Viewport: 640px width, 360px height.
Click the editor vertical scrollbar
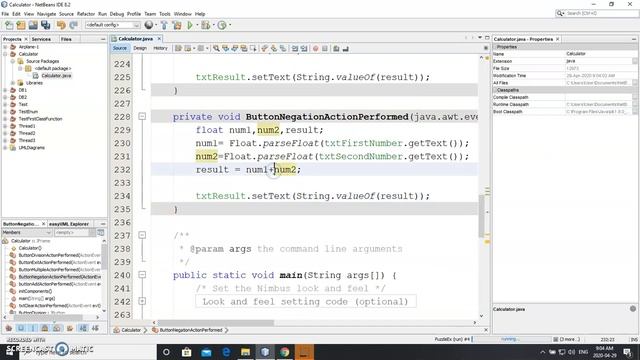(x=482, y=216)
